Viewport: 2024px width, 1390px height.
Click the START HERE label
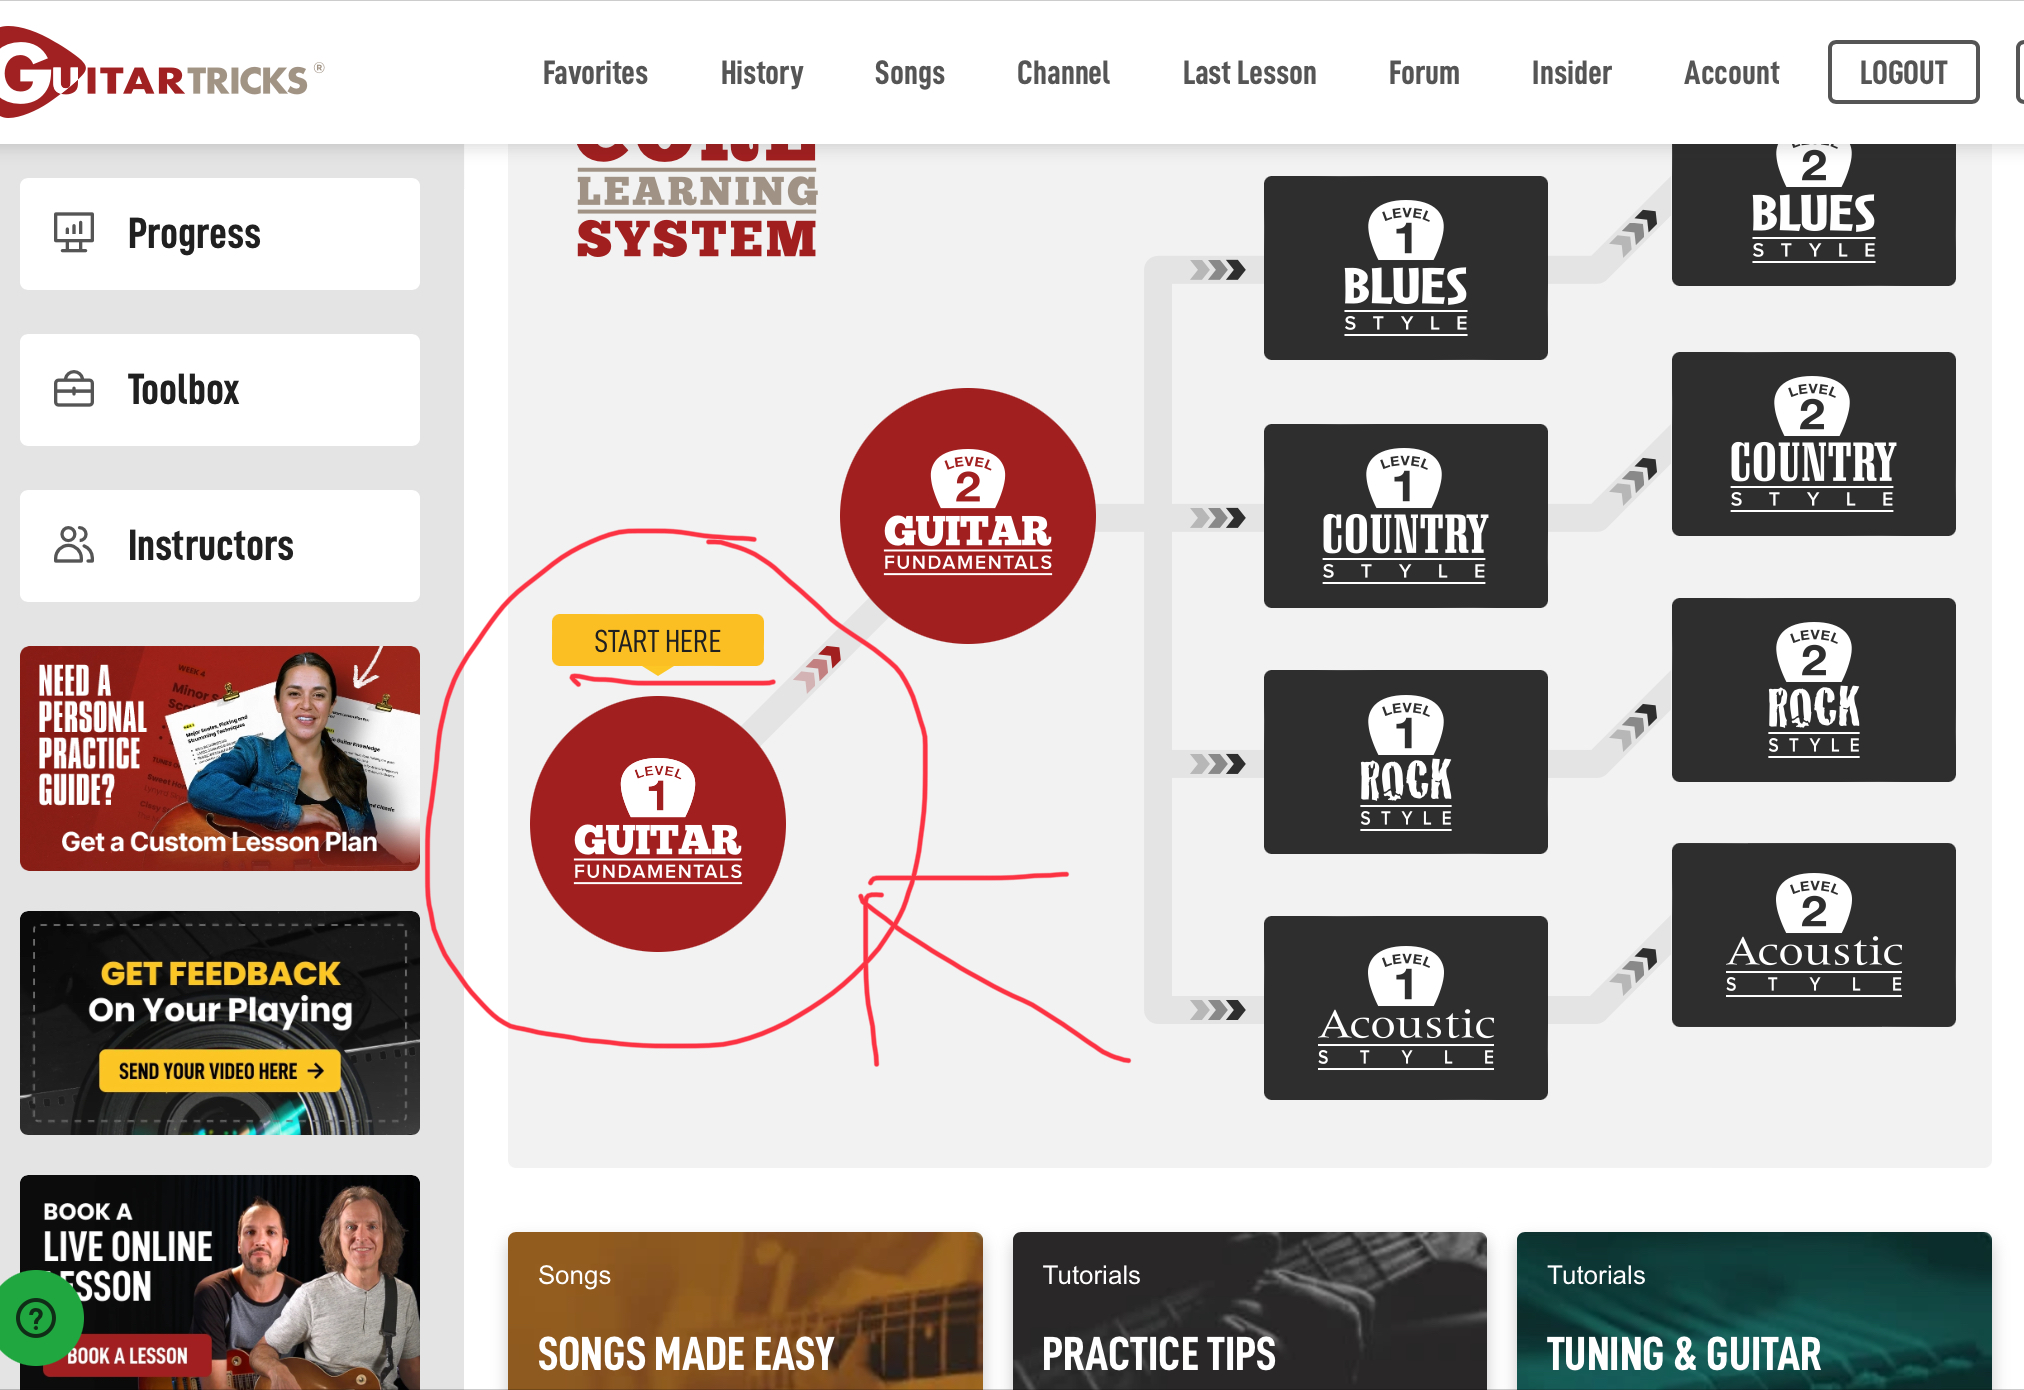point(658,641)
